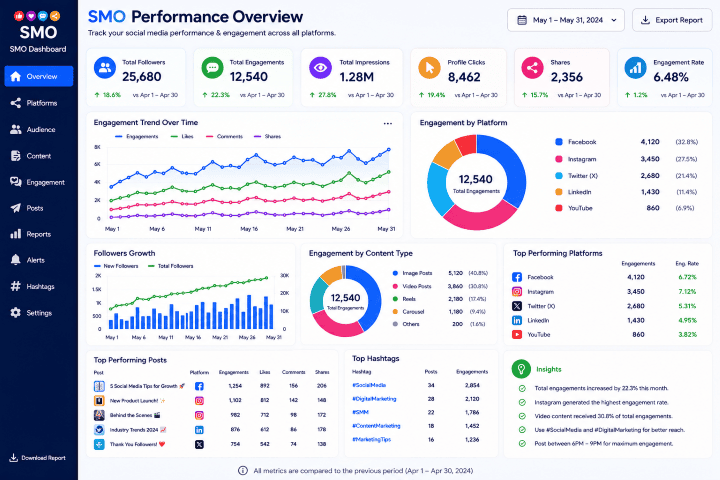Screen dimensions: 720x480
Task: Click the info icon in the footer note
Action: [242, 470]
